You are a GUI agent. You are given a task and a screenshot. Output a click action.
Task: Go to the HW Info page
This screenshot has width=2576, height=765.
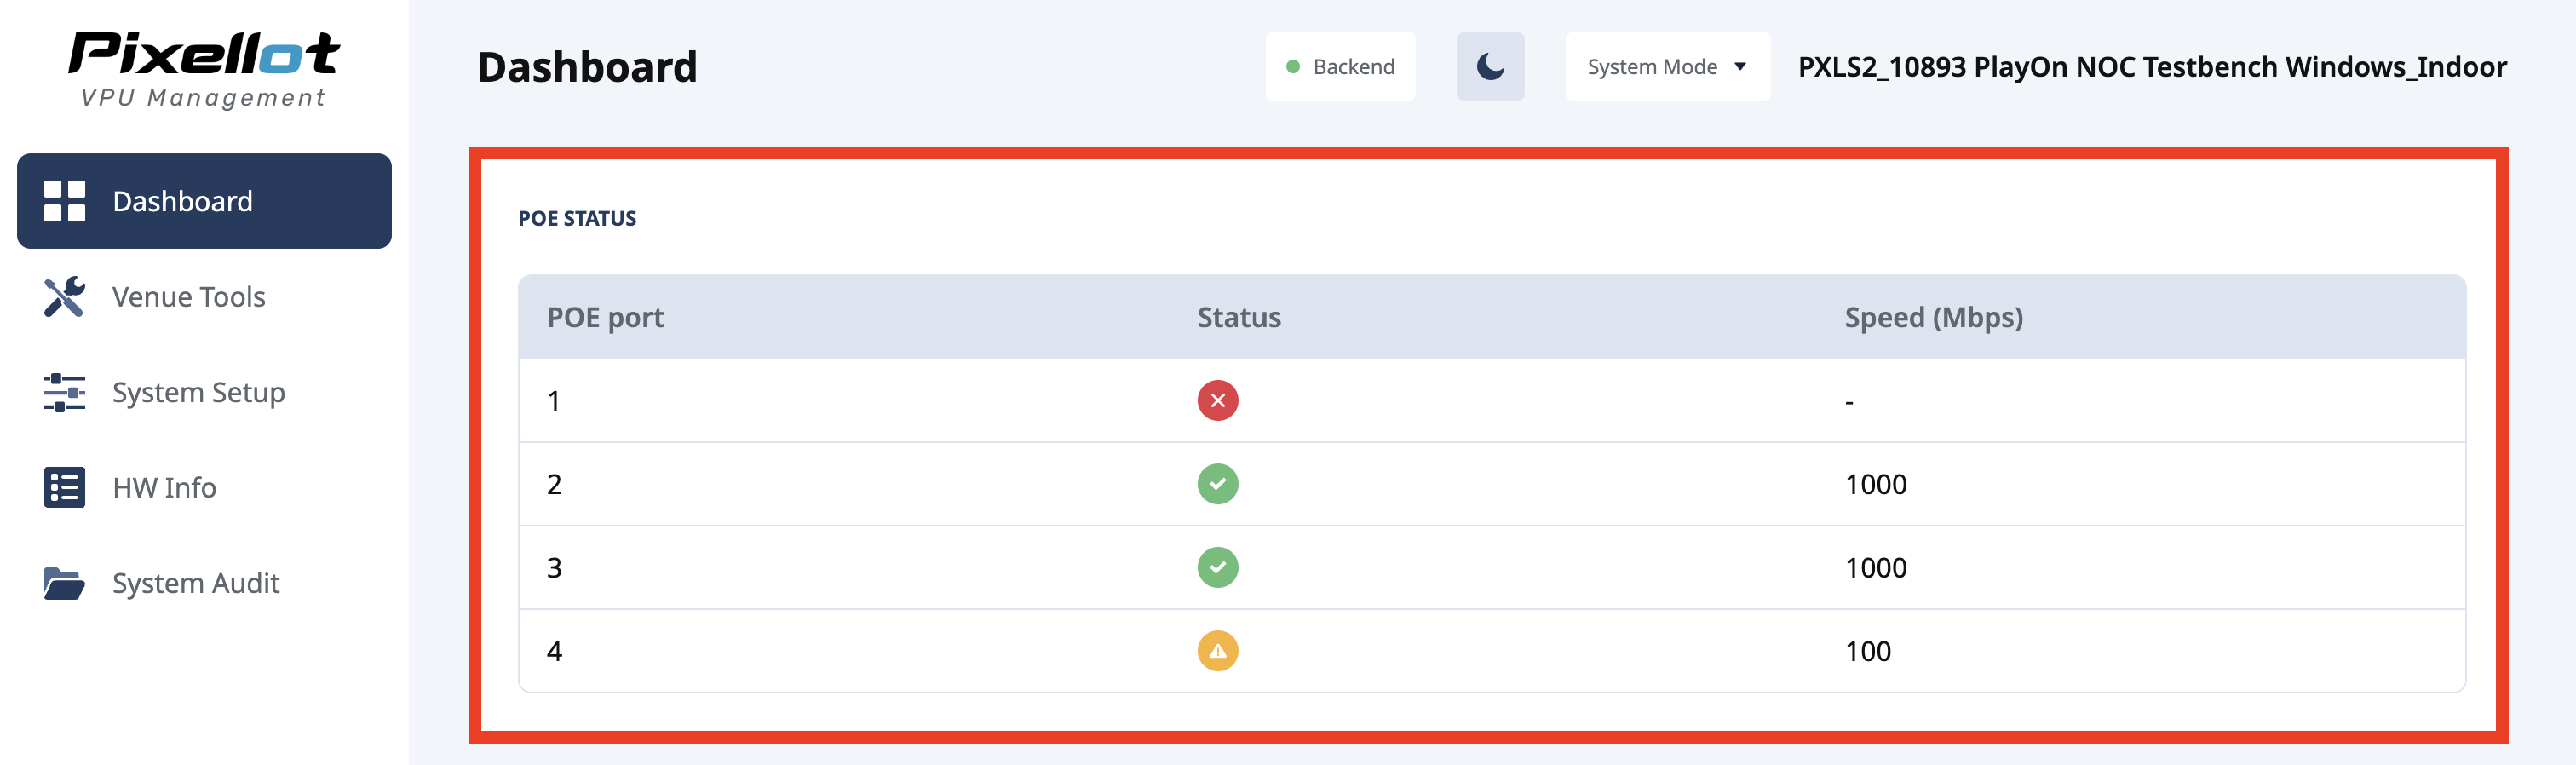[x=164, y=488]
